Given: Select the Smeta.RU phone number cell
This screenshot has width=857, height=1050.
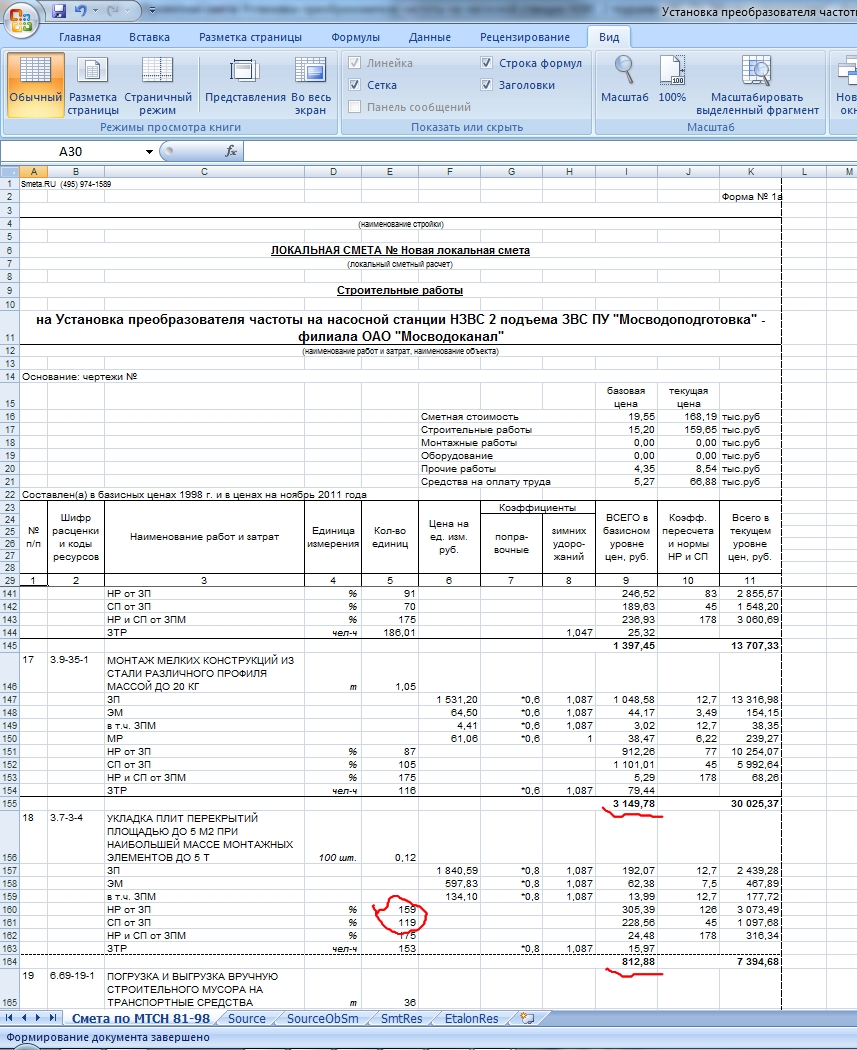Looking at the screenshot, I should [x=66, y=184].
